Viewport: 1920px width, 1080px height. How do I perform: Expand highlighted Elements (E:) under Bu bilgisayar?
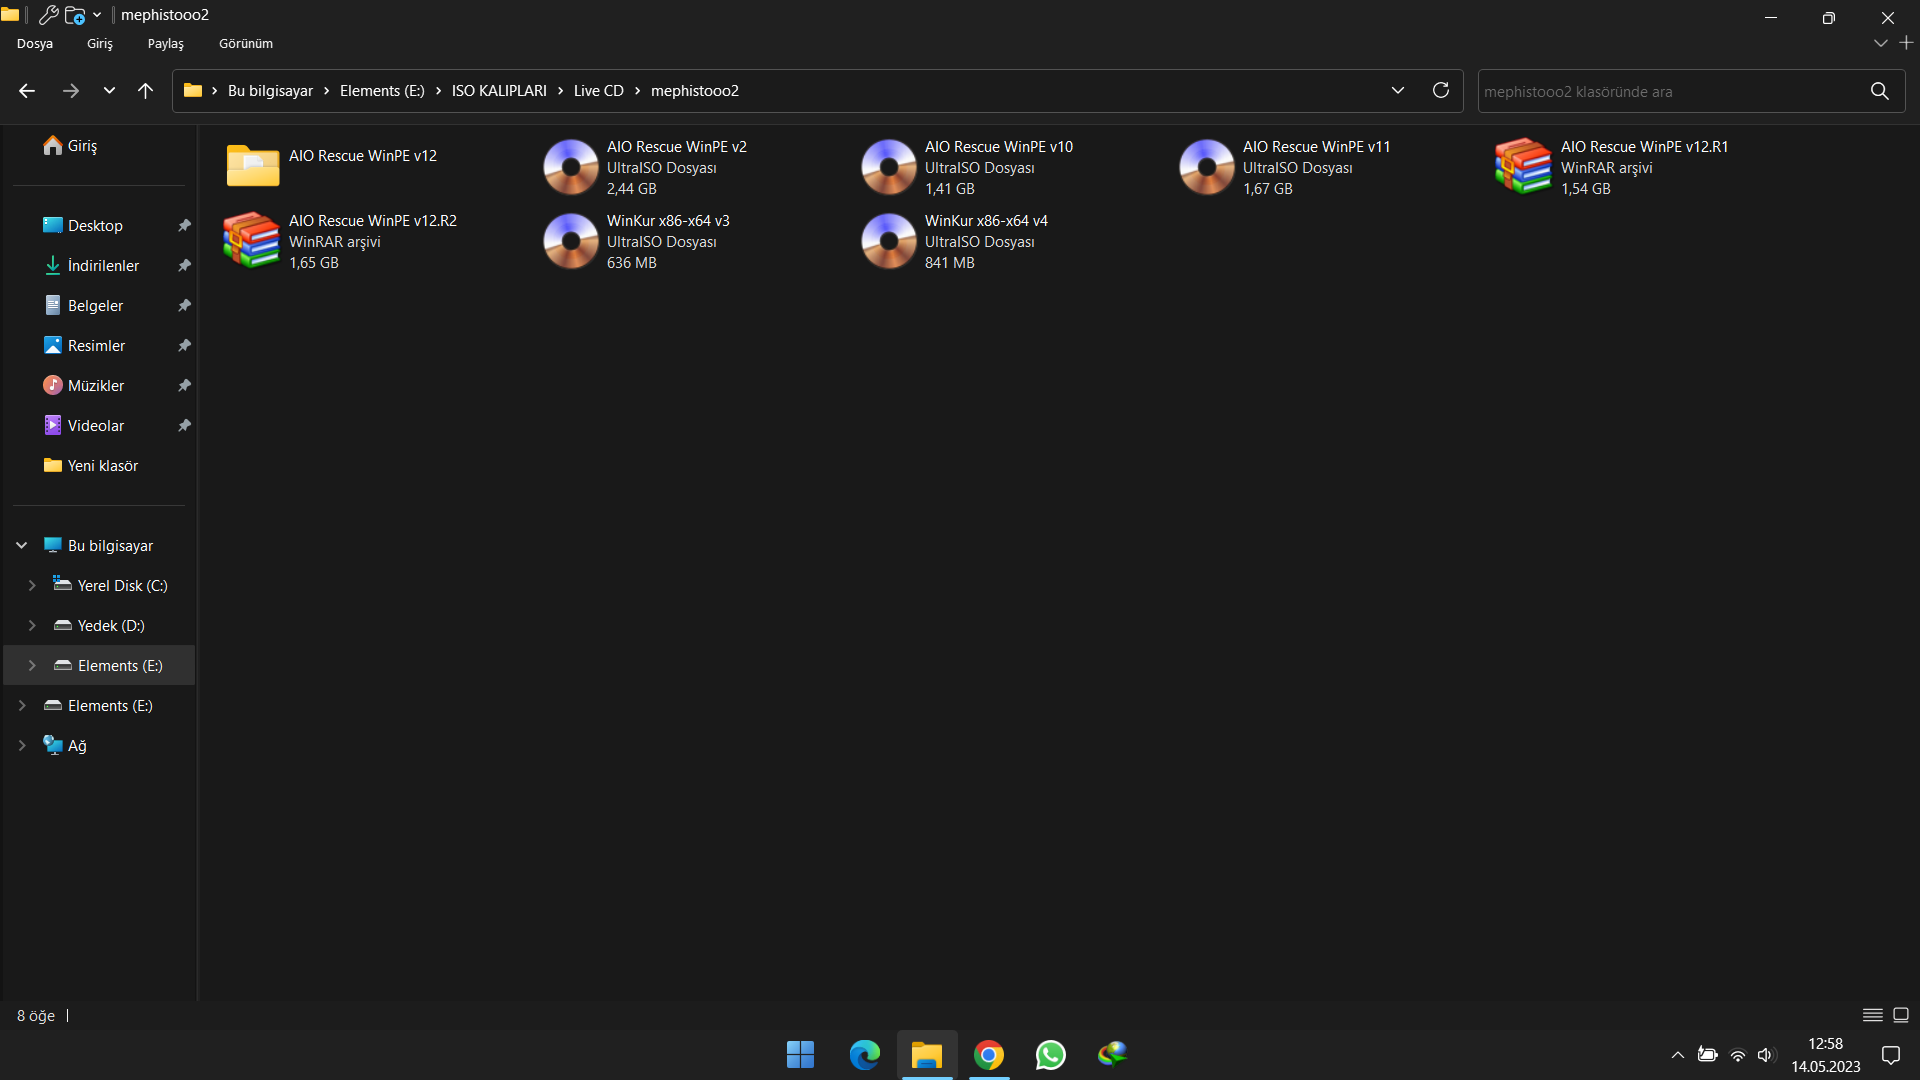(32, 666)
